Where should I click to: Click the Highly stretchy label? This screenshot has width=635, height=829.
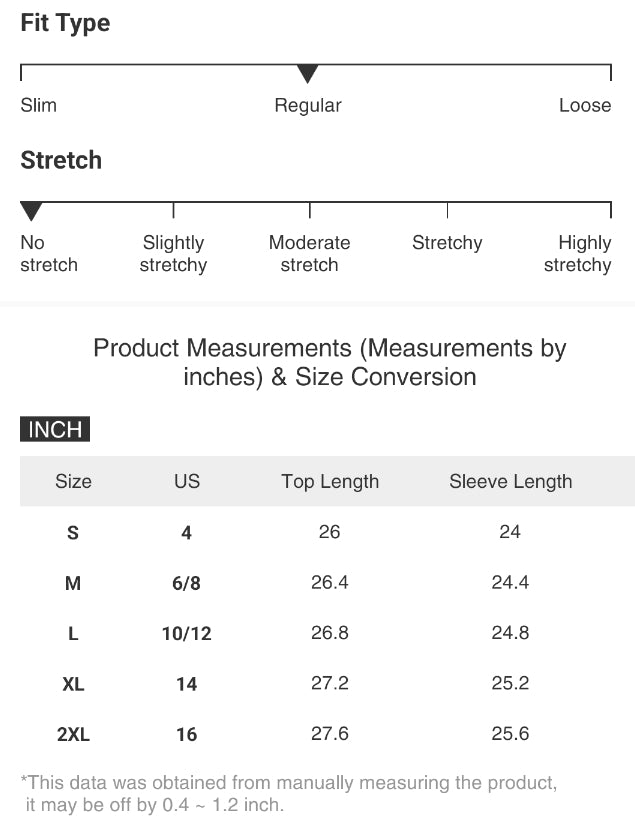[x=578, y=254]
